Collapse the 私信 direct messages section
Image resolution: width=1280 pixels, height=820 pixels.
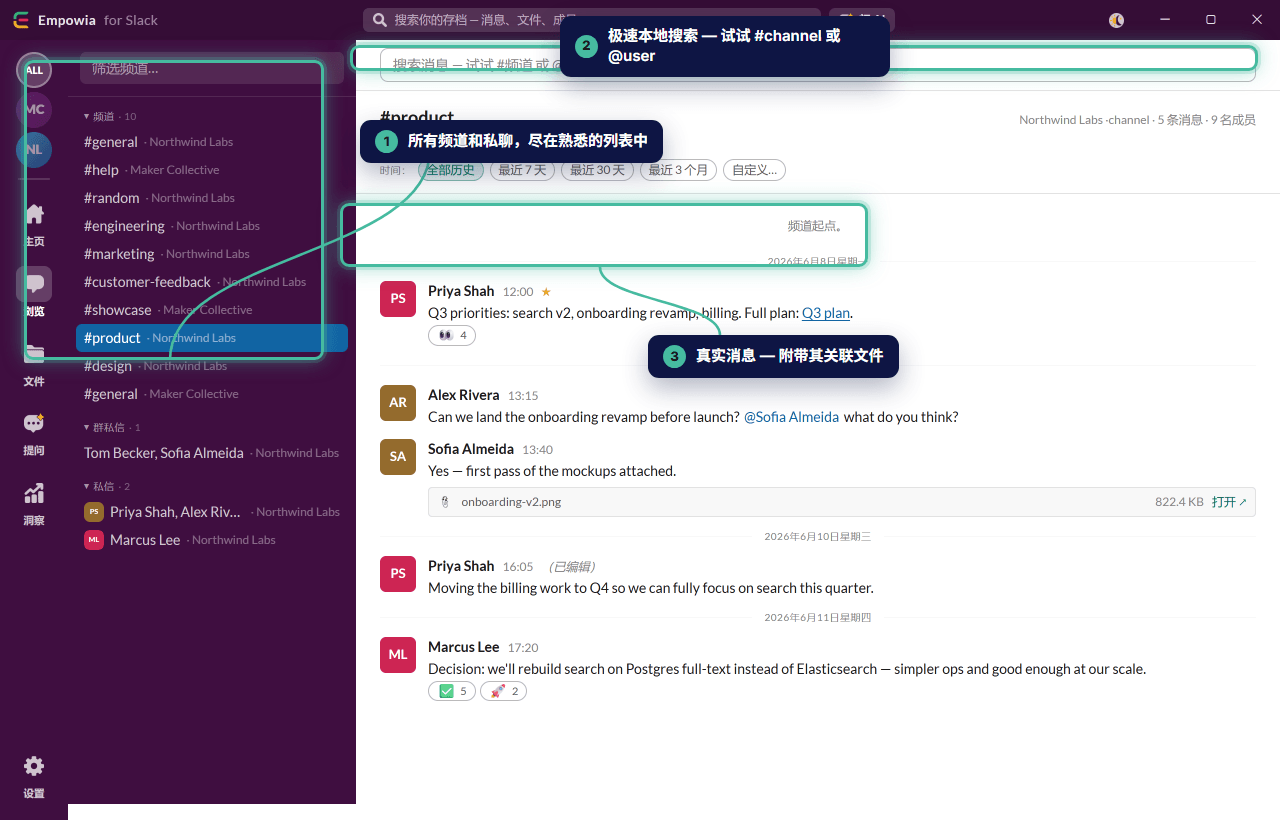click(x=106, y=487)
